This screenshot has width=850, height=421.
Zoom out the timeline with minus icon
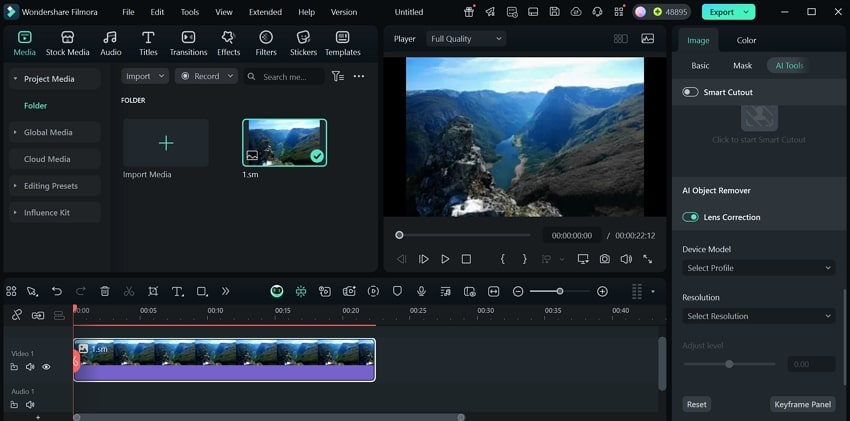click(518, 292)
